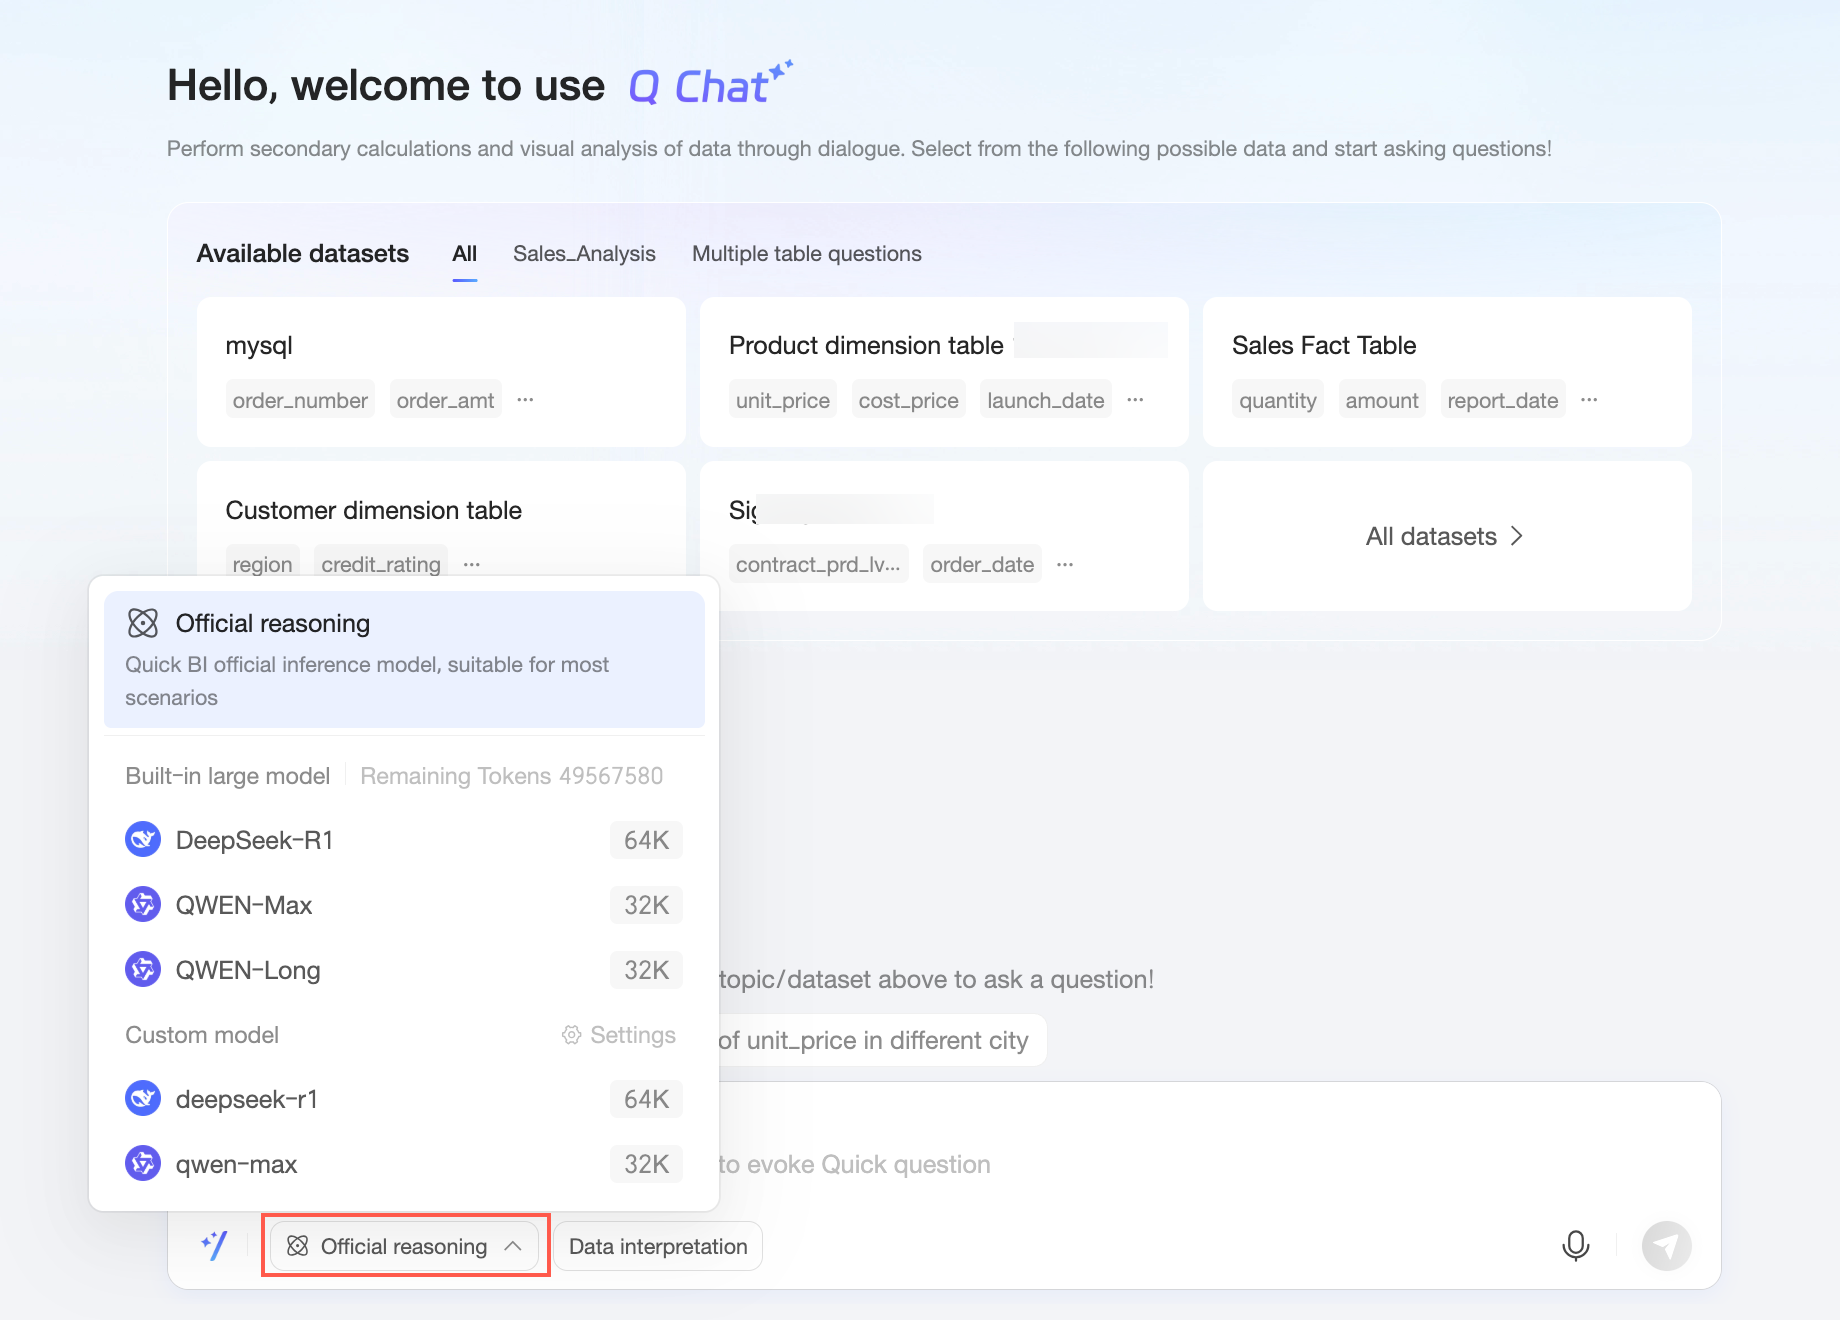Select the mysql dataset card
Screen dimensions: 1840x1320
click(441, 372)
